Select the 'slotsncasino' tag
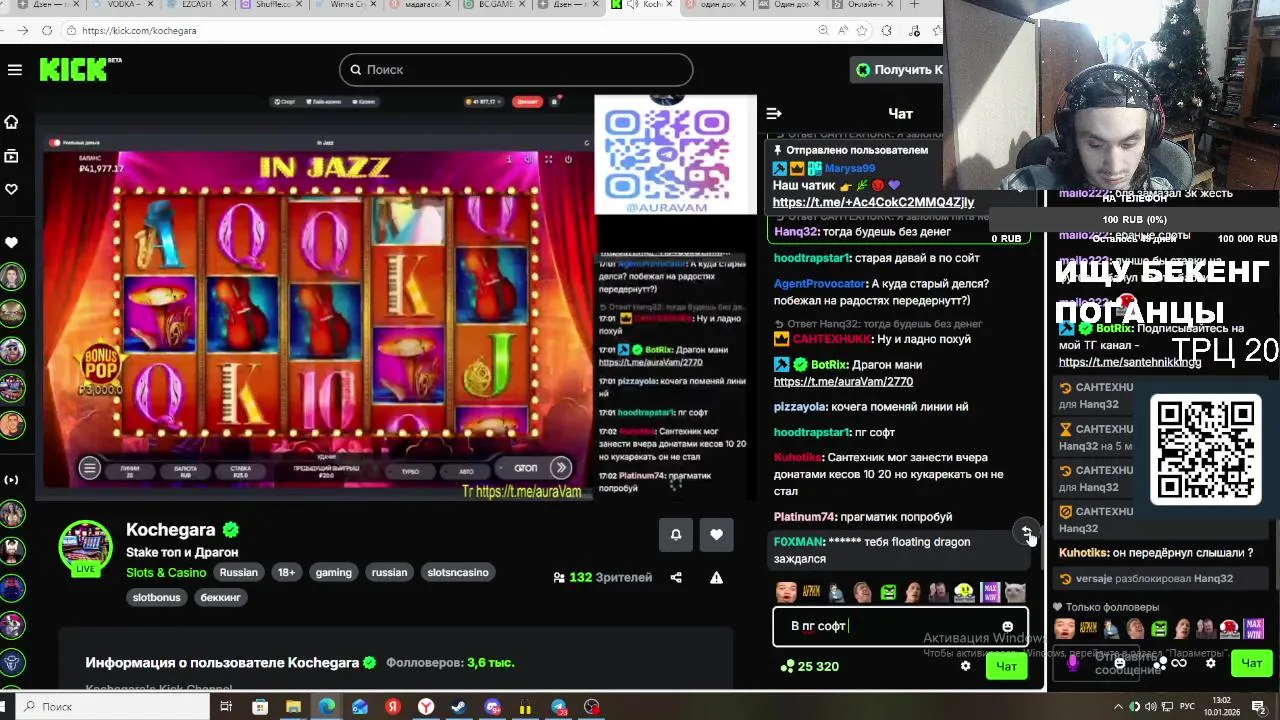 (458, 572)
